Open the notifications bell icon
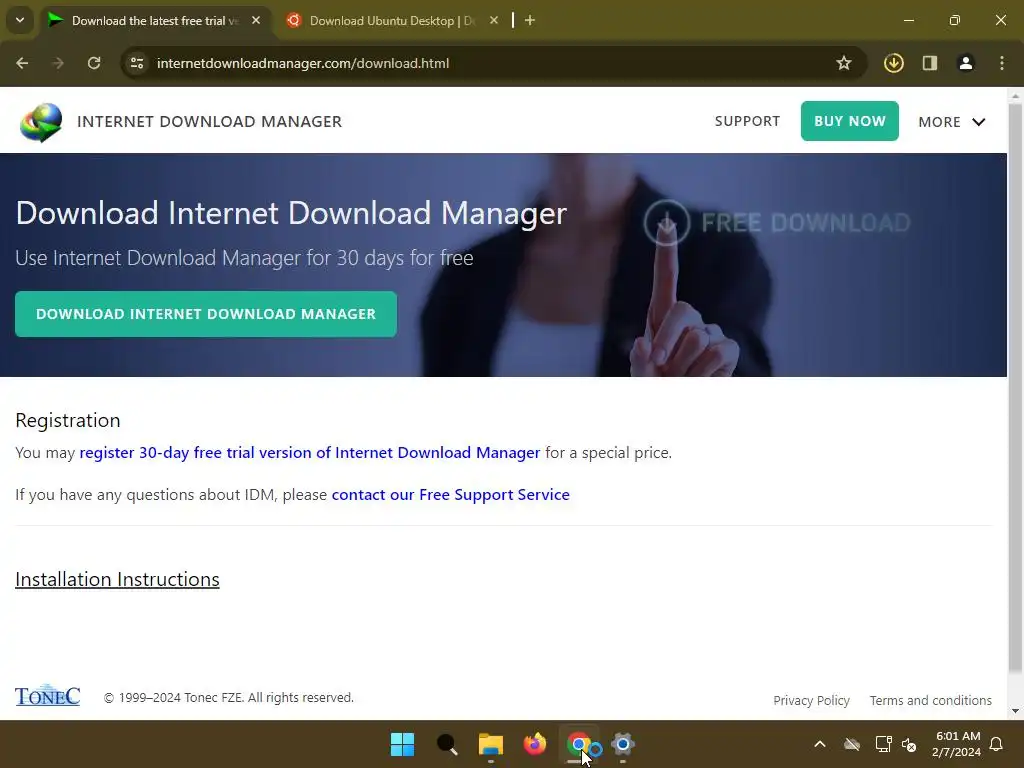 coord(997,744)
